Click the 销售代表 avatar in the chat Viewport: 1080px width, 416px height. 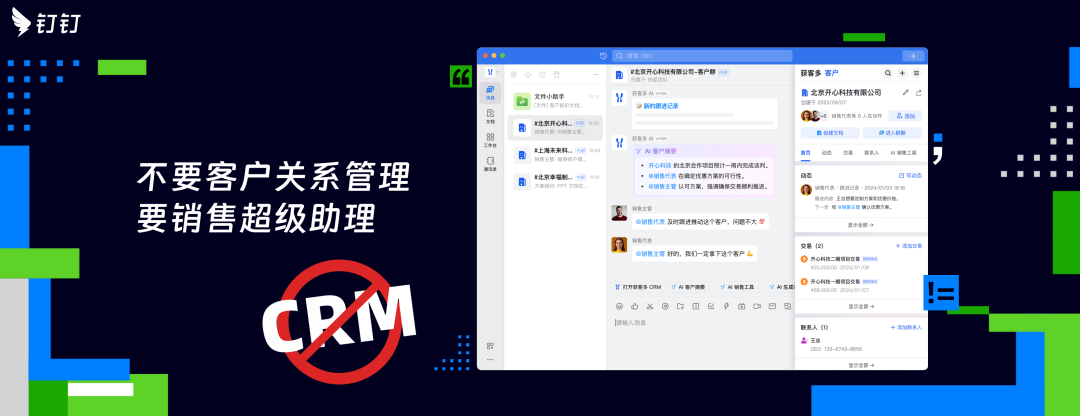pos(619,245)
